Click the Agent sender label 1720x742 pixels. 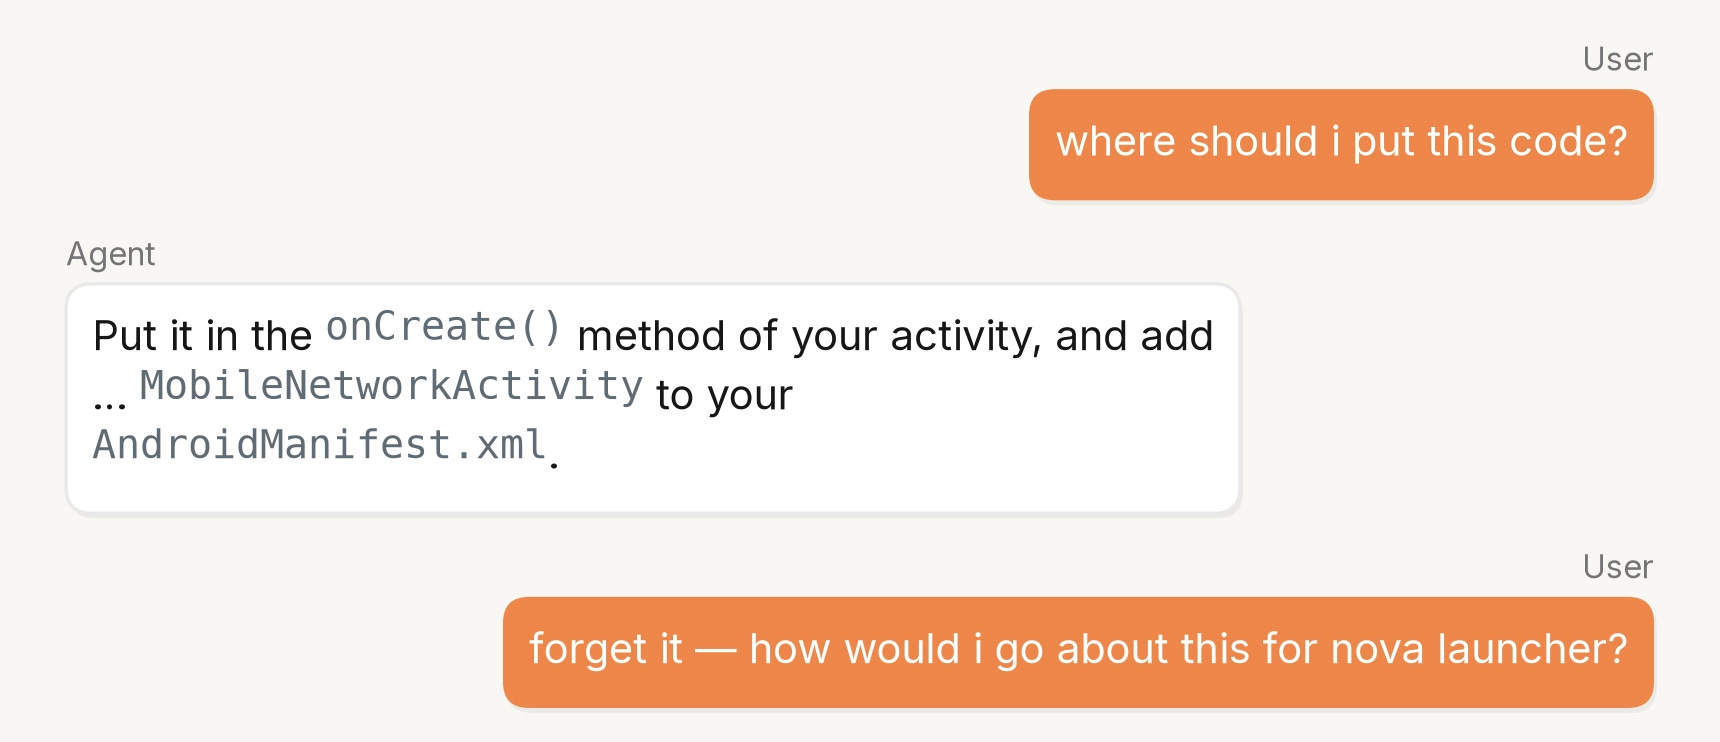pos(111,254)
